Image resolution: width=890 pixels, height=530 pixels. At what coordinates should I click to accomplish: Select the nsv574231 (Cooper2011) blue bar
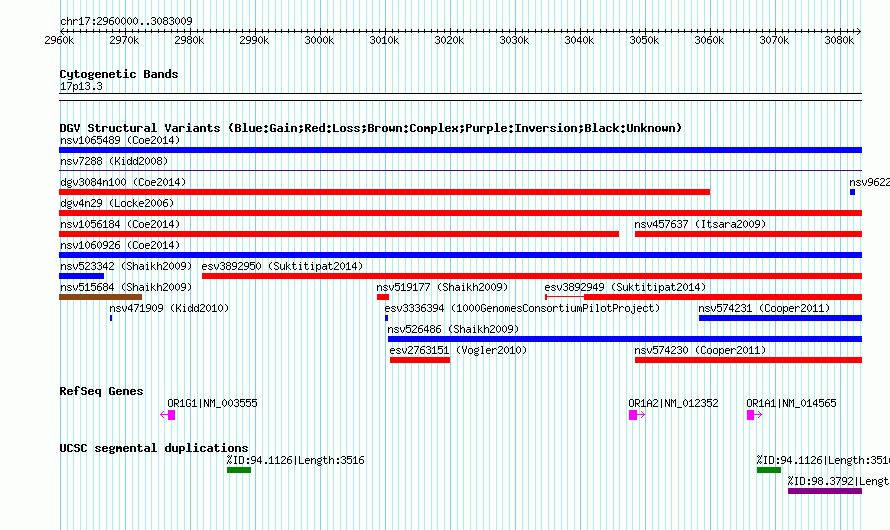pyautogui.click(x=780, y=318)
